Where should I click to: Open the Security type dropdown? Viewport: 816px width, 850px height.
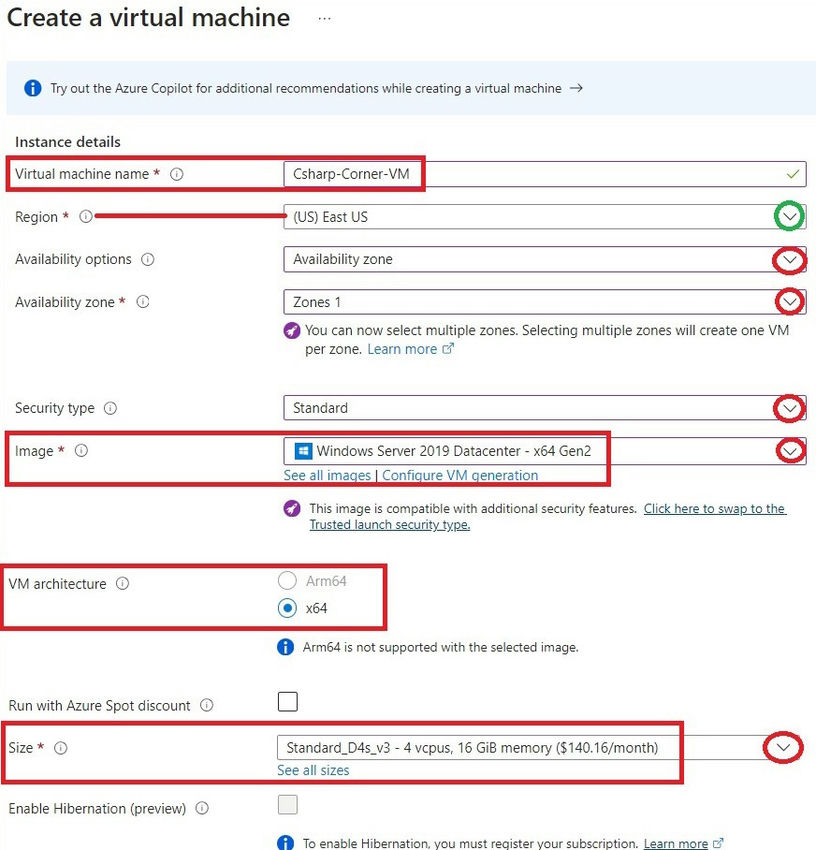pyautogui.click(x=789, y=408)
